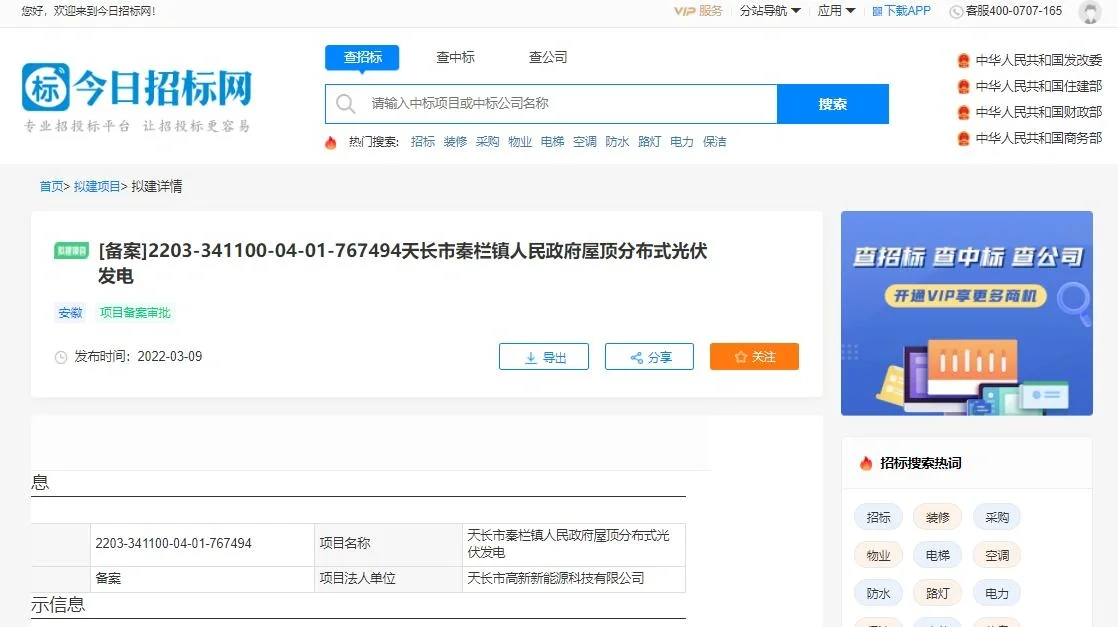Click the download icon next to 下载APP
Screen dimensions: 1118x627
[876, 12]
